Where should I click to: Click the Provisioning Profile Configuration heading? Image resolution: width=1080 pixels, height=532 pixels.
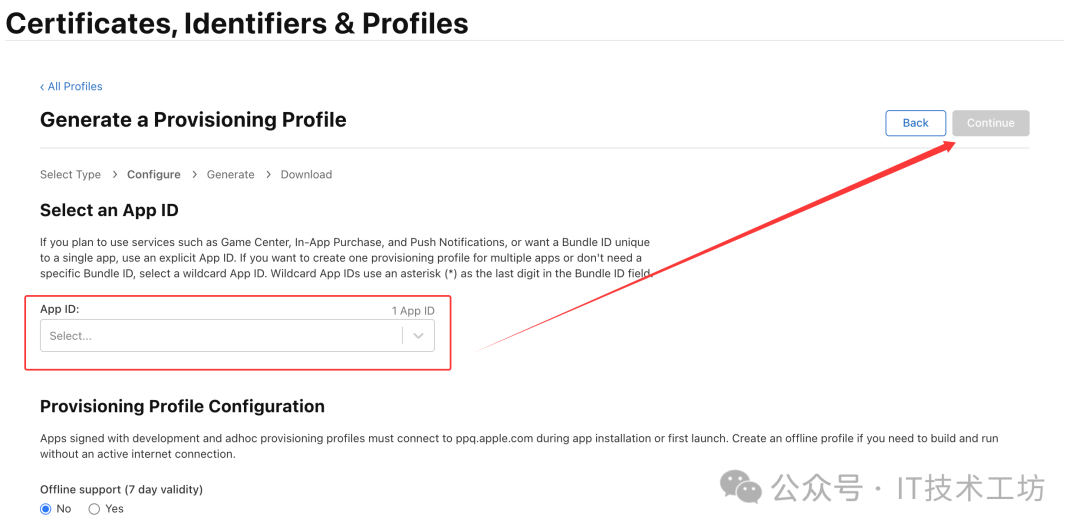(182, 406)
